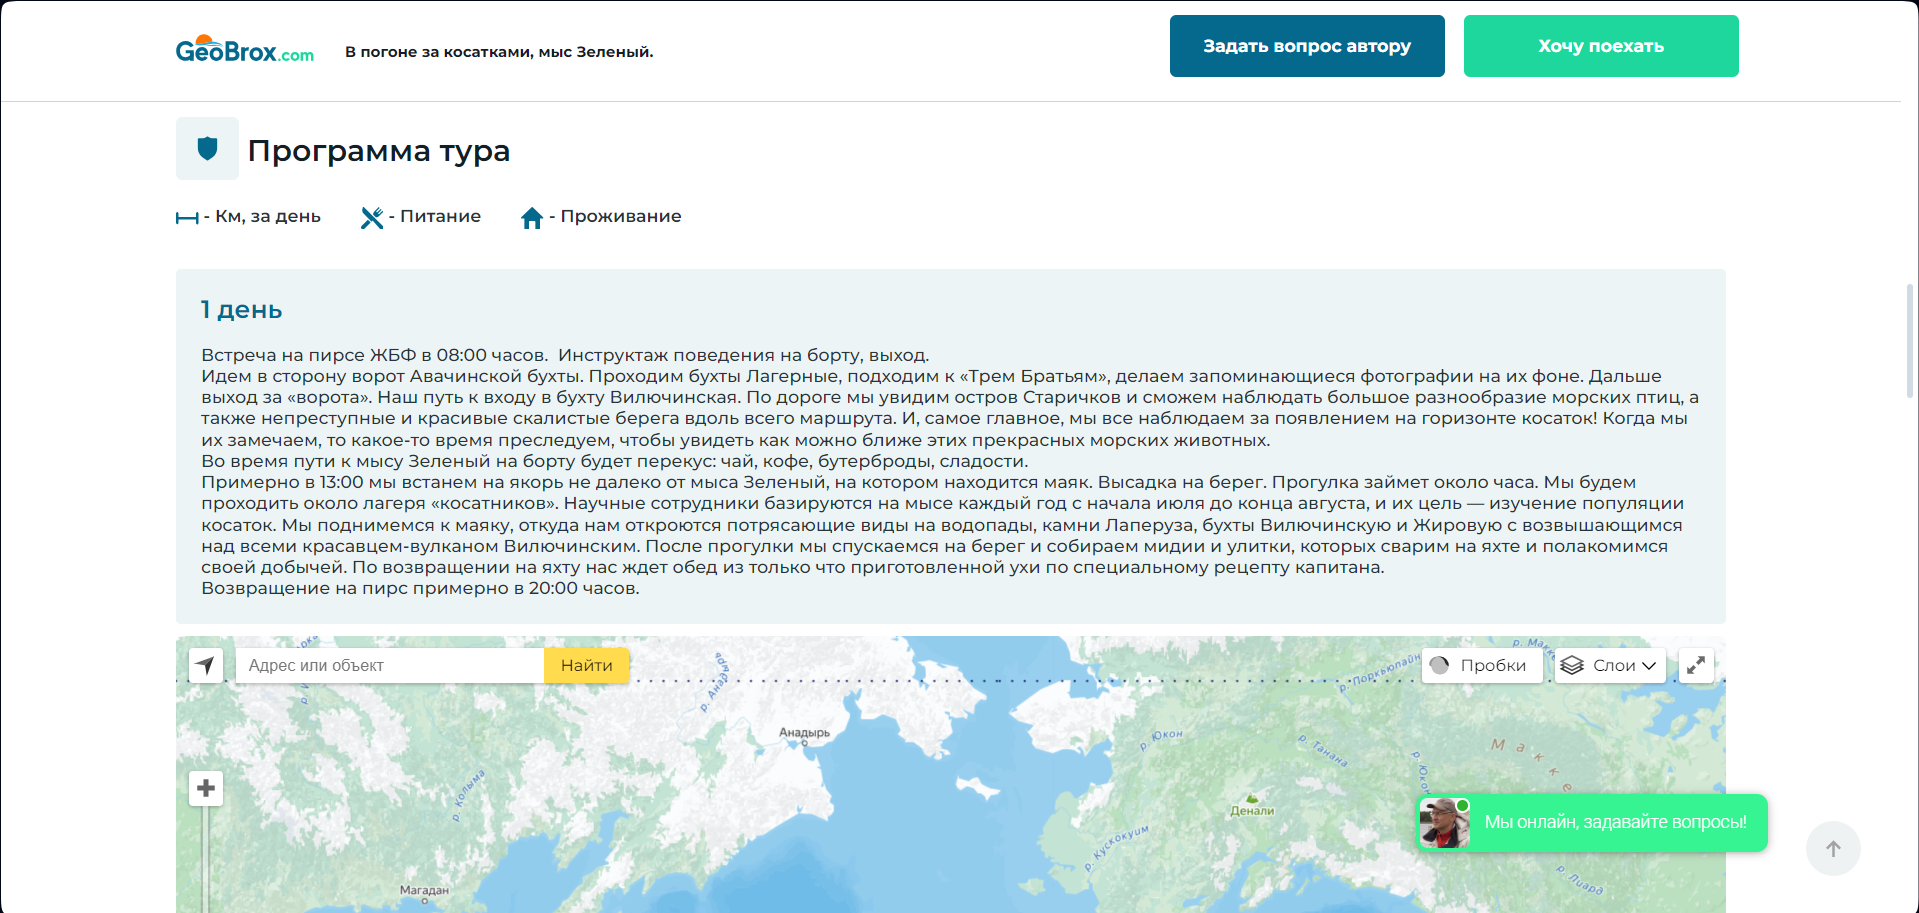Click the line starting Во время пути к мысу Зеленый
Viewport: 1919px width, 913px height.
pyautogui.click(x=615, y=461)
